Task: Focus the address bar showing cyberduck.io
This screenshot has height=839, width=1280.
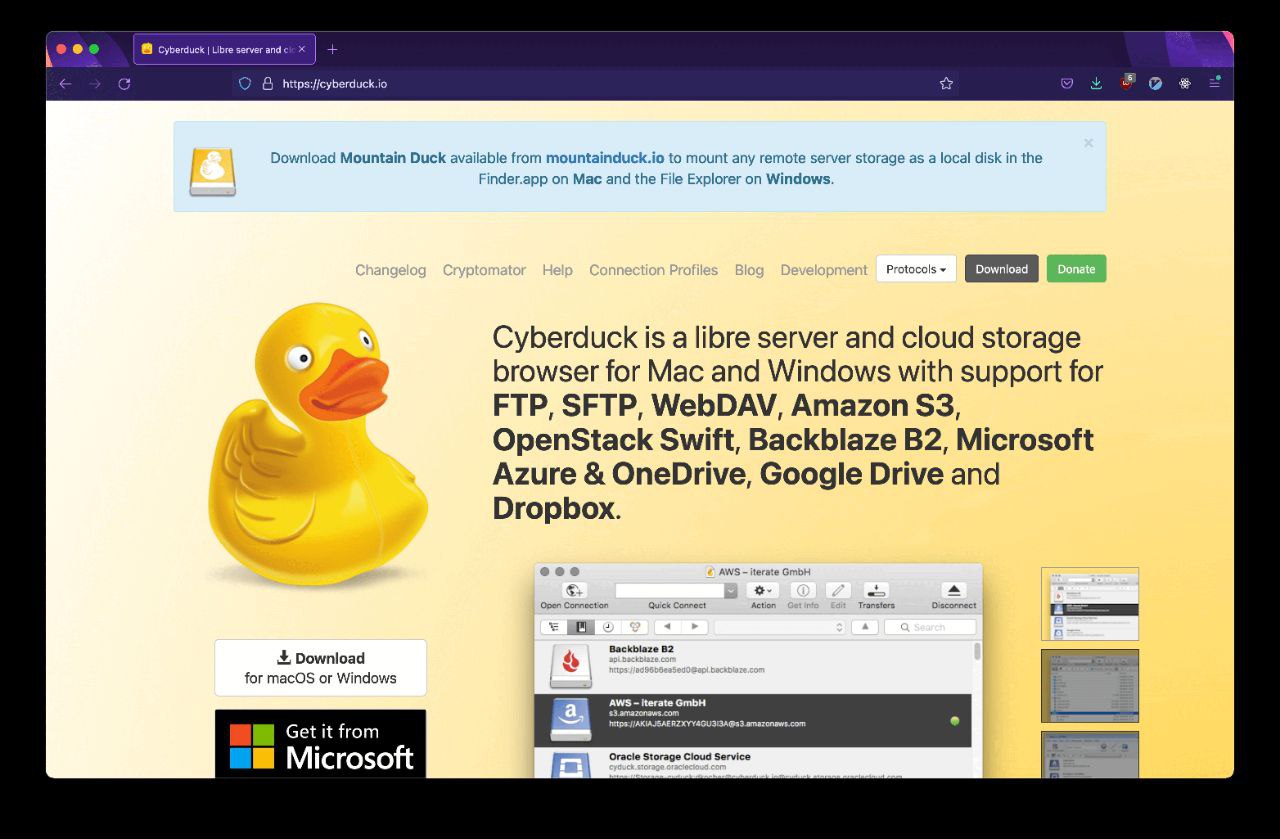Action: [x=596, y=84]
